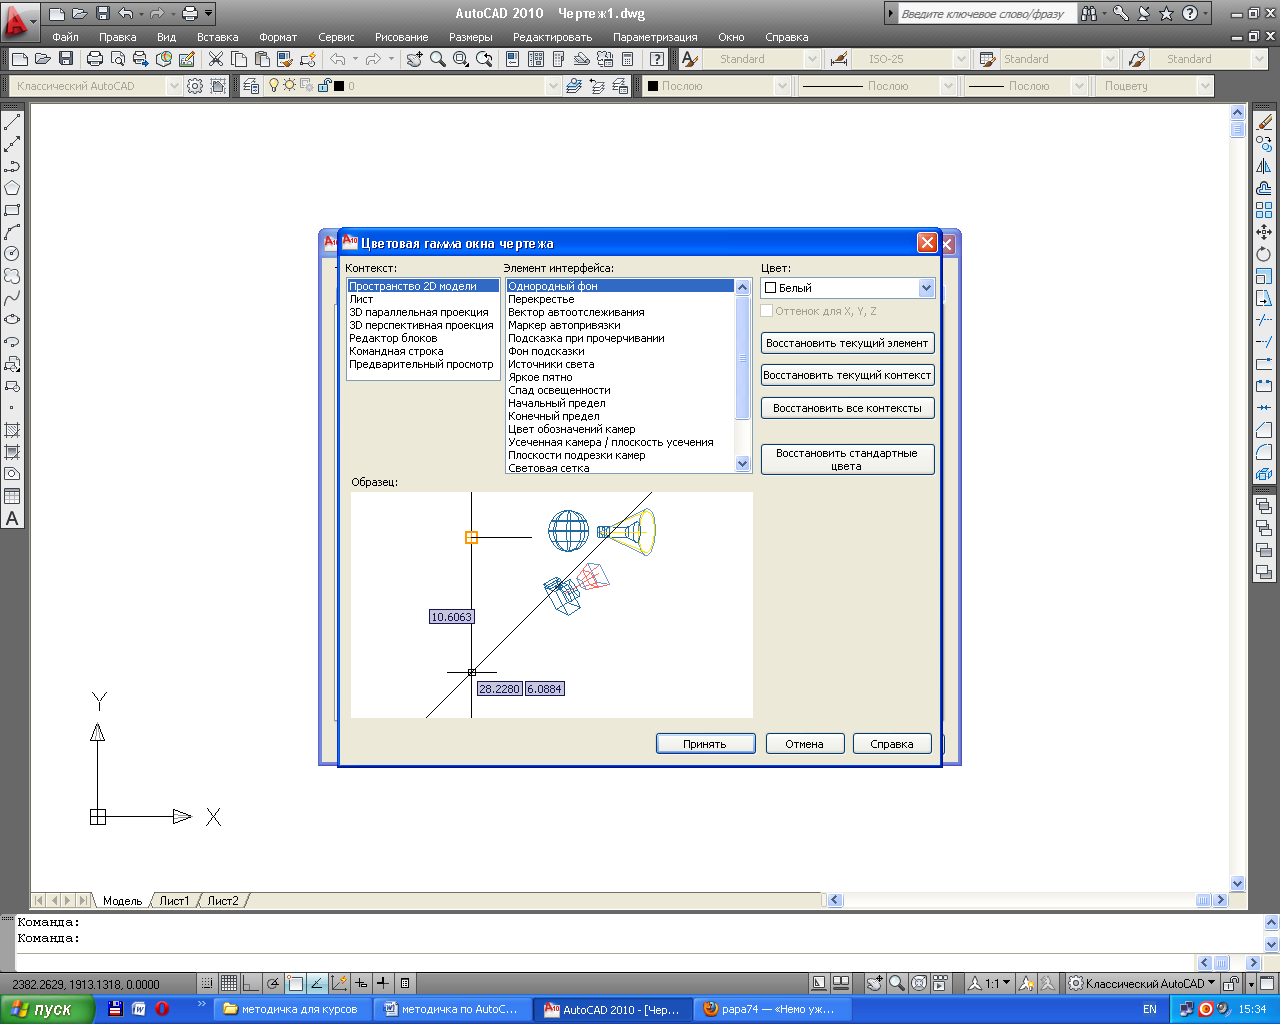Select the Rotate modify tool
This screenshot has height=1024, width=1280.
pyautogui.click(x=1264, y=254)
